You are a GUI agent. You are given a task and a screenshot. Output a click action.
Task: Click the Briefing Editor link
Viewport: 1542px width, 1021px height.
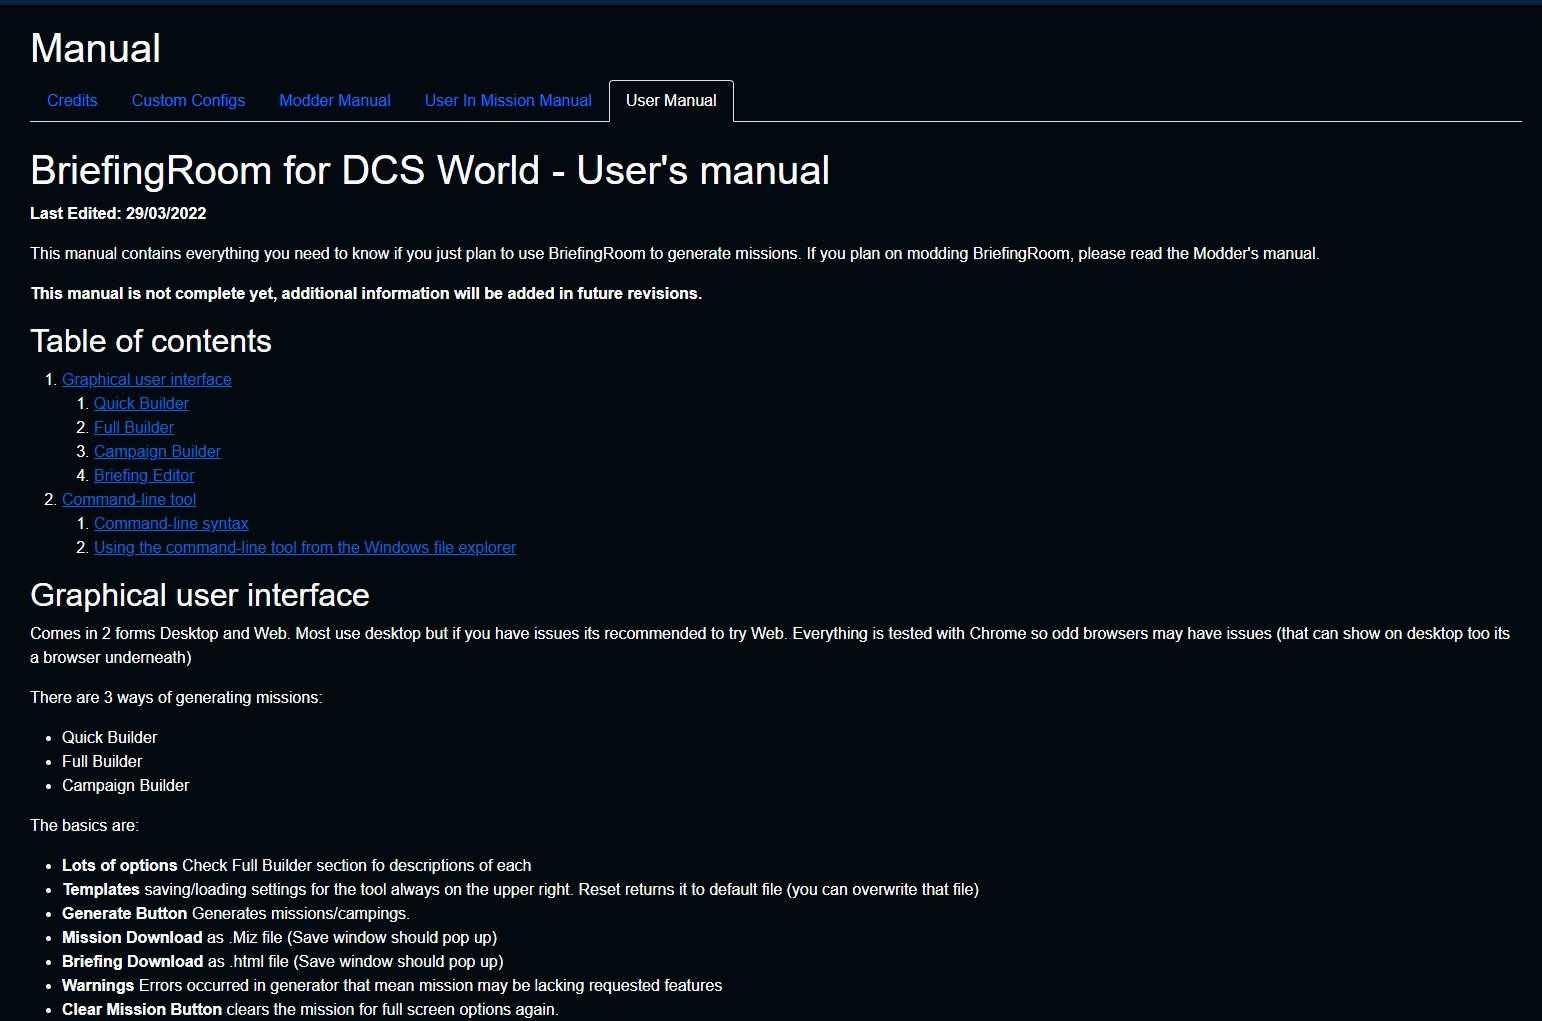(144, 476)
